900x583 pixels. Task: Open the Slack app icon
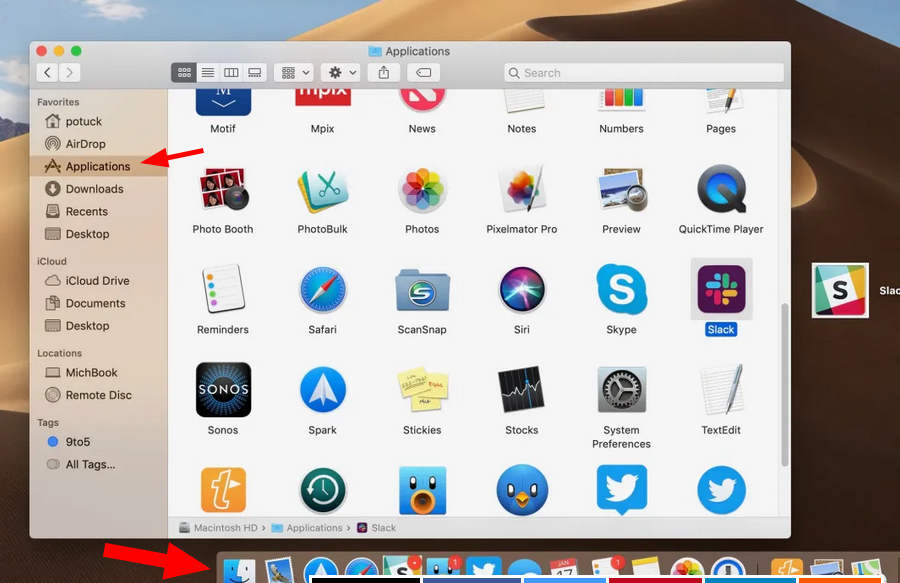pyautogui.click(x=721, y=290)
